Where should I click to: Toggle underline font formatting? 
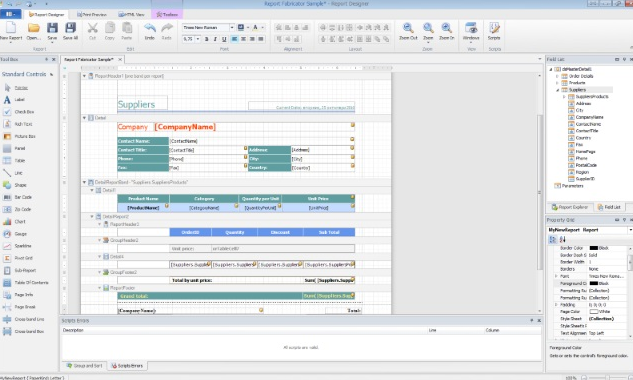224,39
